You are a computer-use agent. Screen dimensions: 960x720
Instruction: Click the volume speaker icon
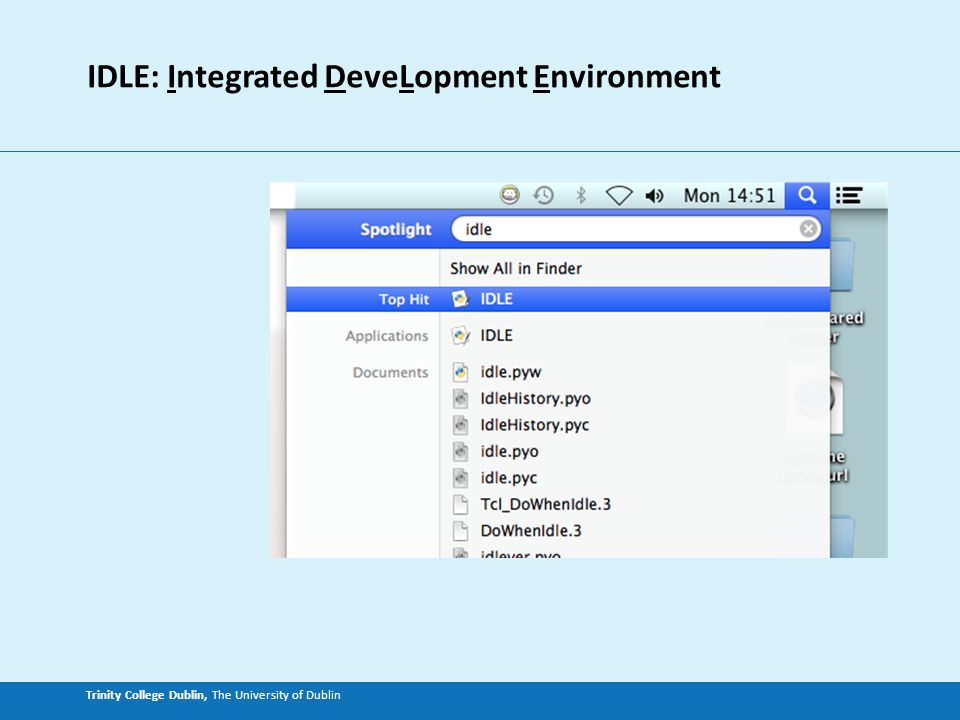coord(654,196)
